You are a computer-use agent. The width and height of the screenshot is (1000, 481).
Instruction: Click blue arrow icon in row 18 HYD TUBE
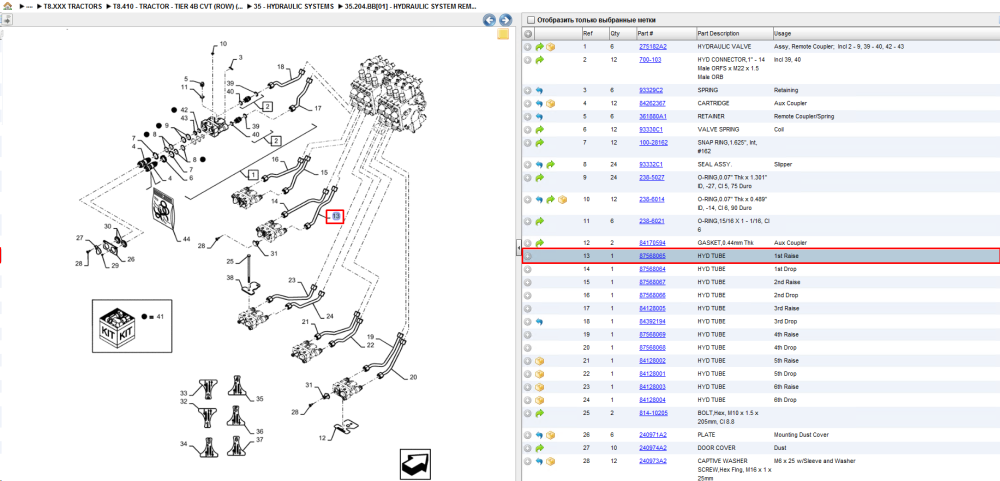539,321
